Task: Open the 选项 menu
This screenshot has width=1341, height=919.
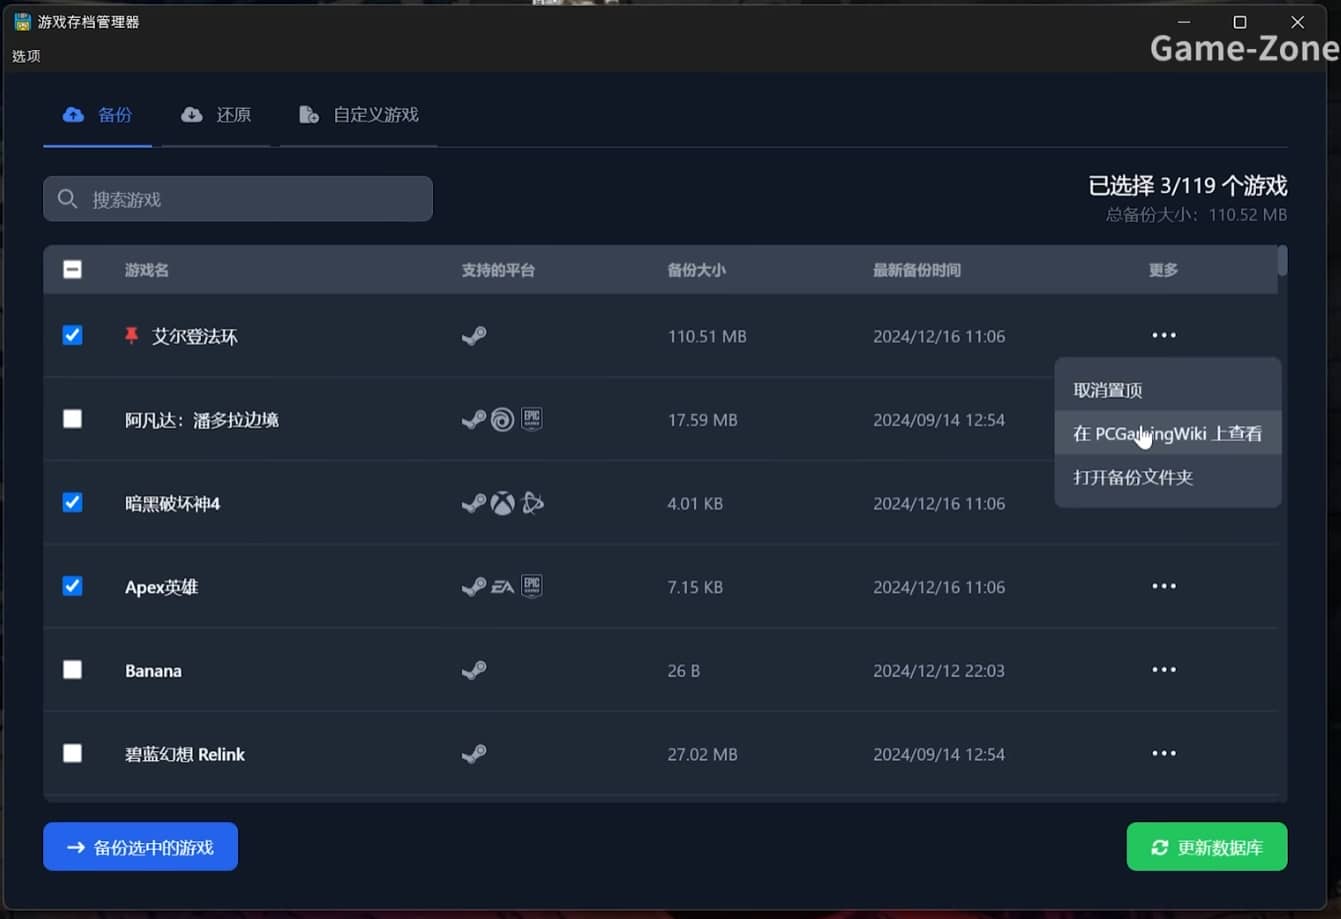Action: [26, 56]
